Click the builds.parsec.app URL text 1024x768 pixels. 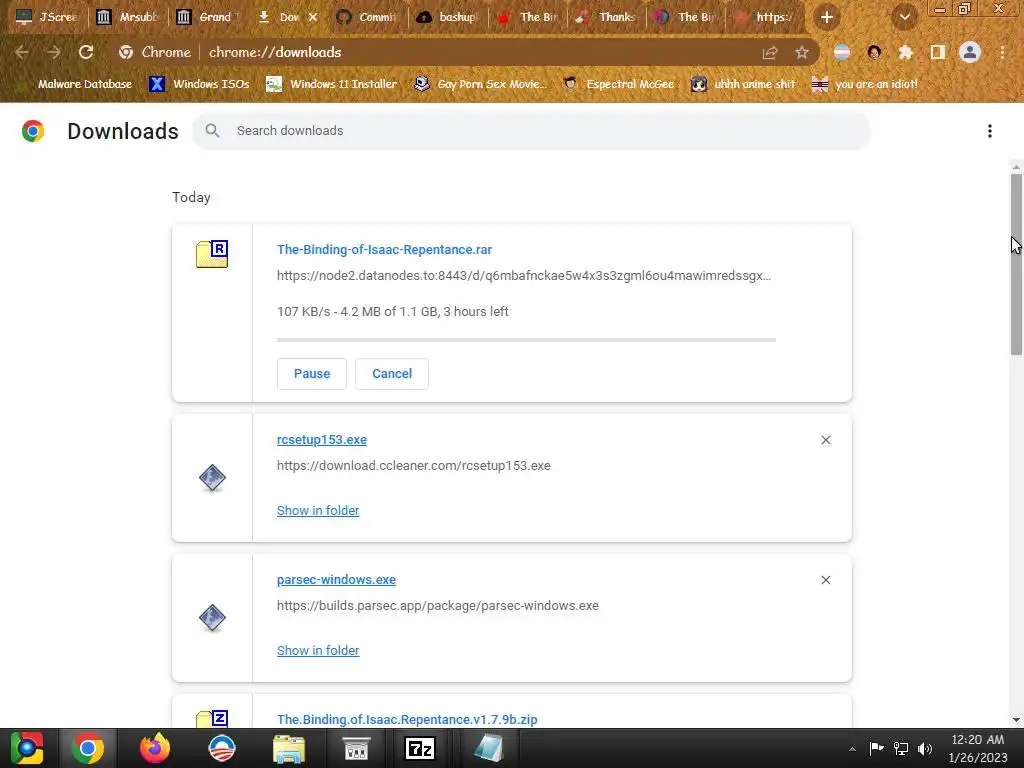(438, 605)
